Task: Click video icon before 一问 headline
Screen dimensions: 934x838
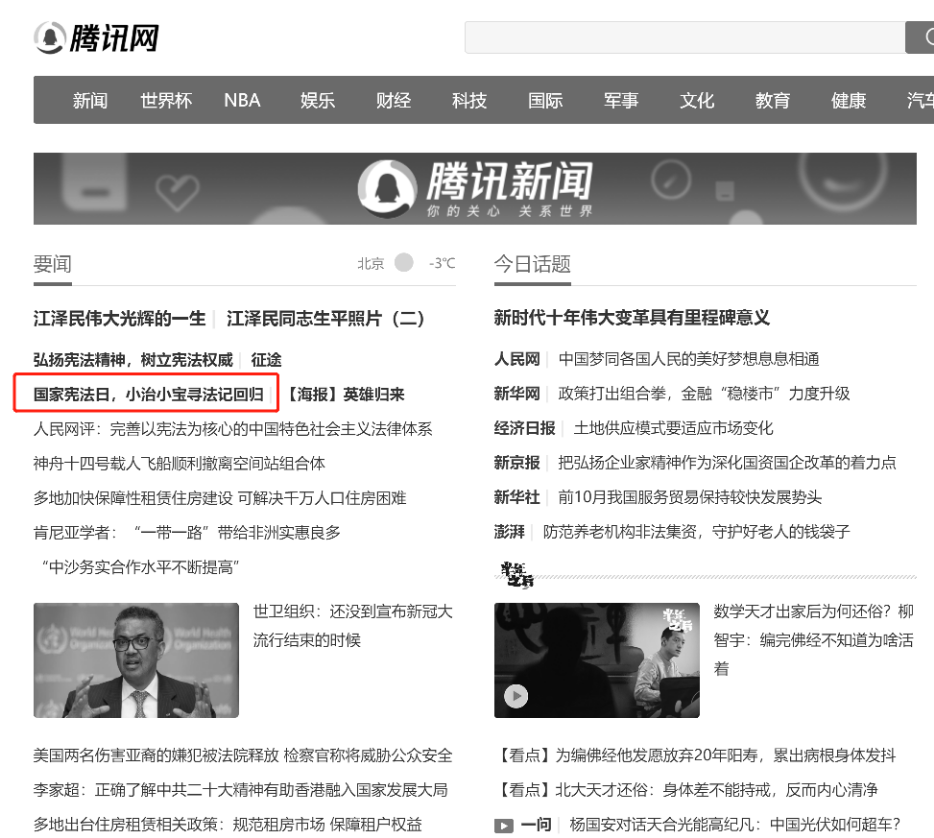Action: (x=505, y=825)
